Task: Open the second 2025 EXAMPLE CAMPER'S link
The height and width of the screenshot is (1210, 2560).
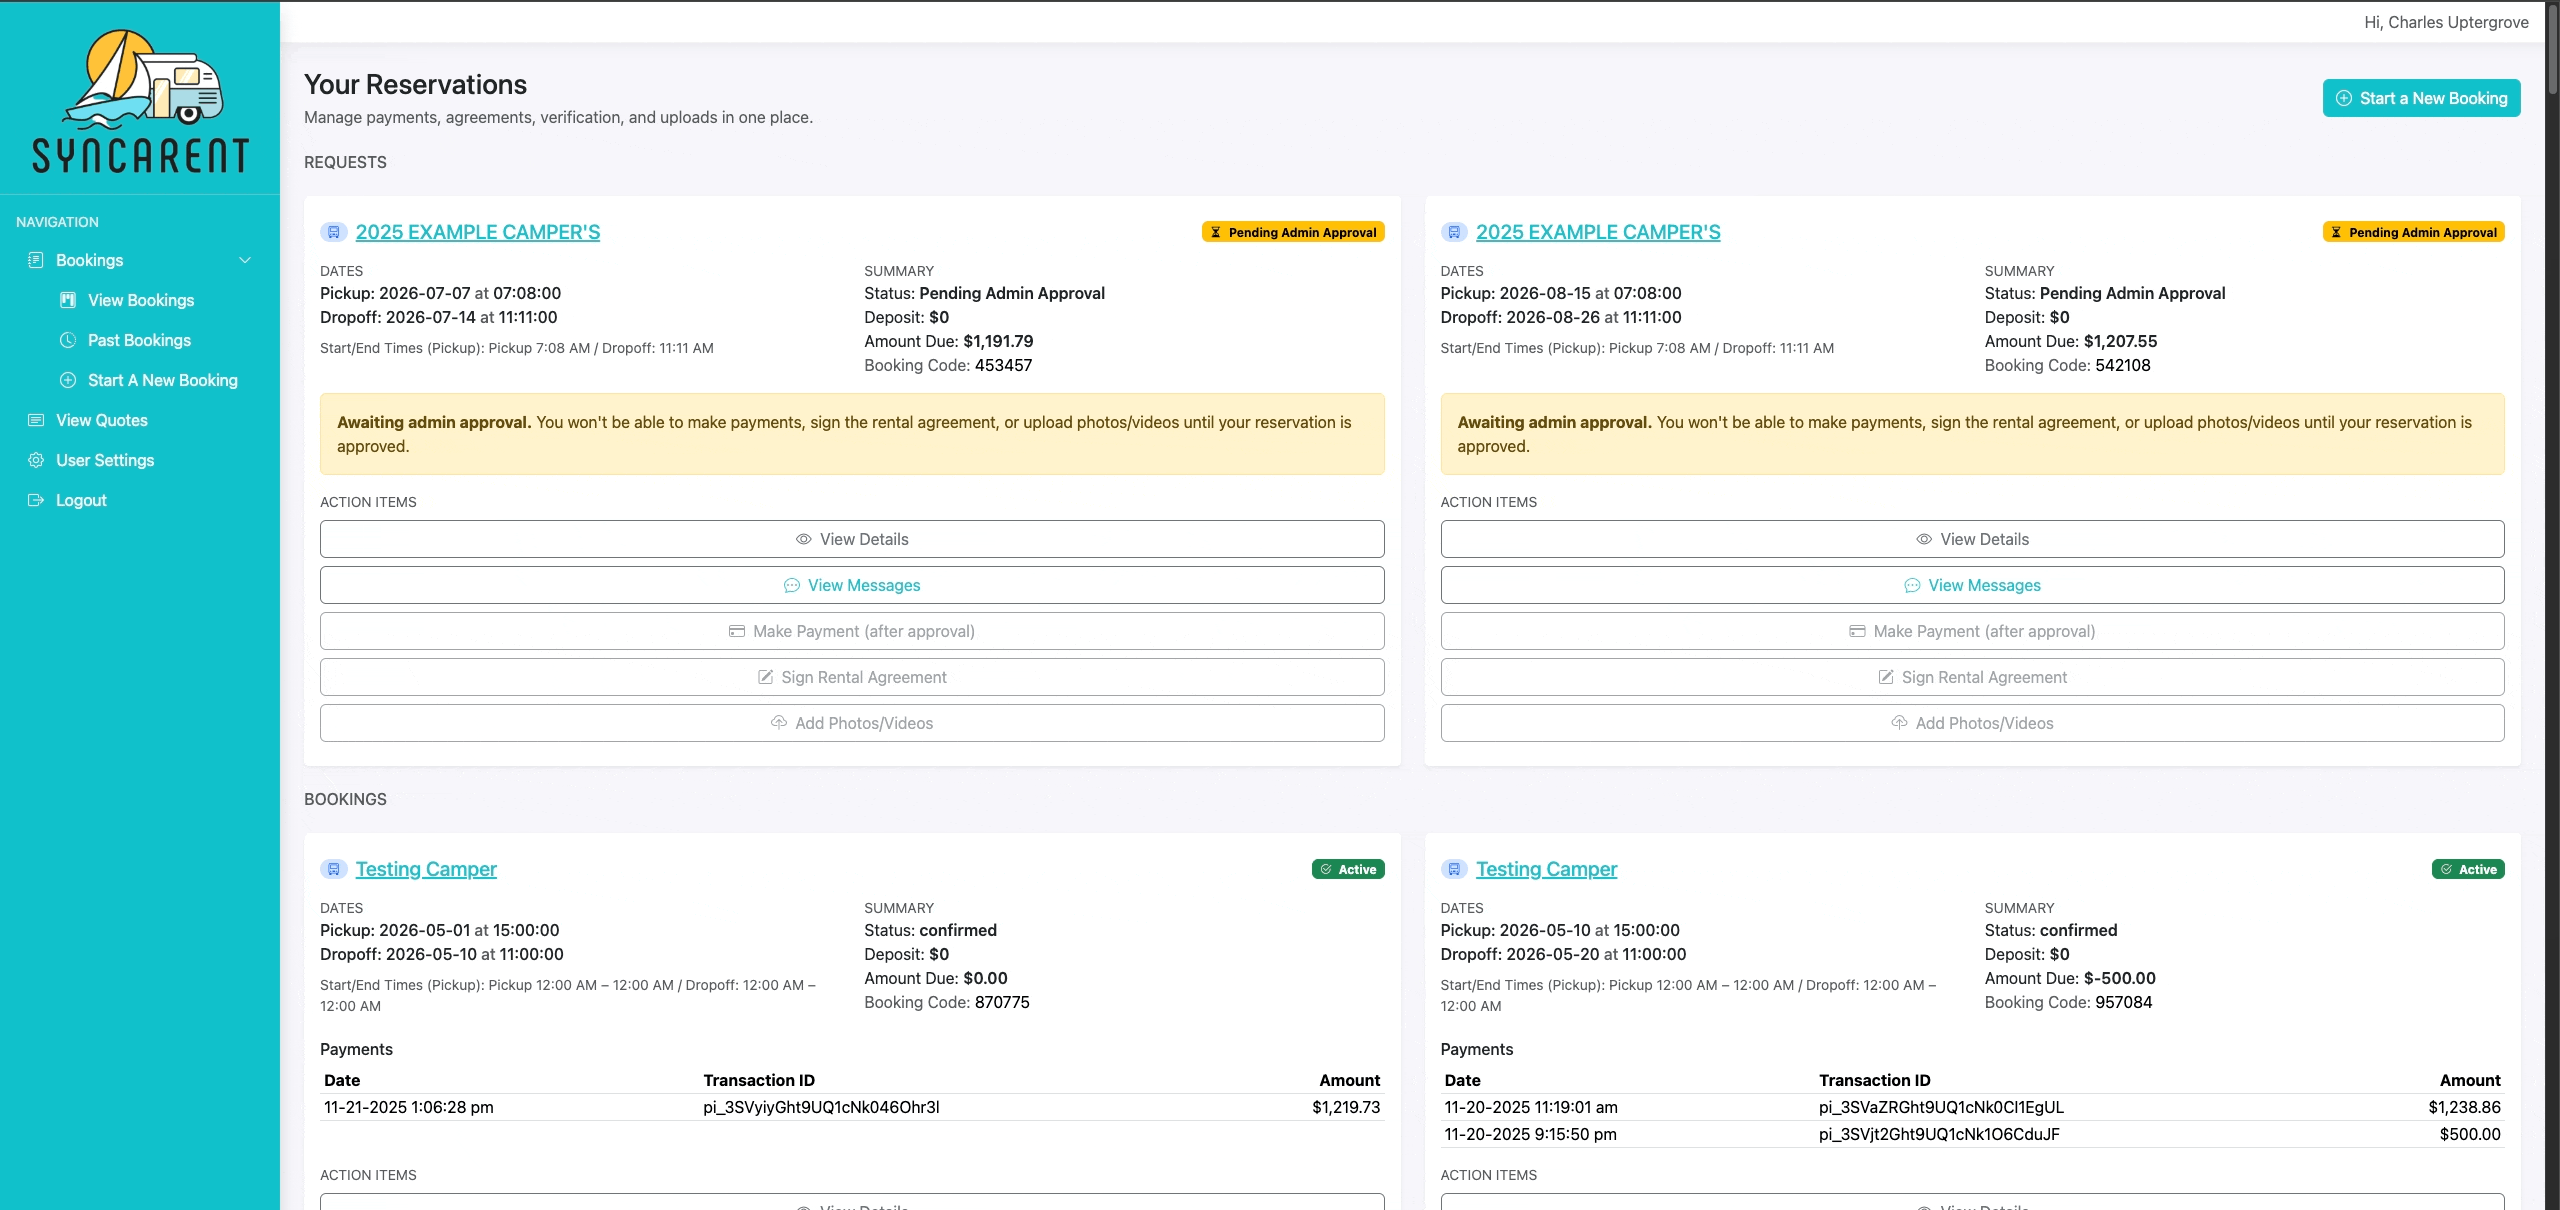Action: (1598, 232)
